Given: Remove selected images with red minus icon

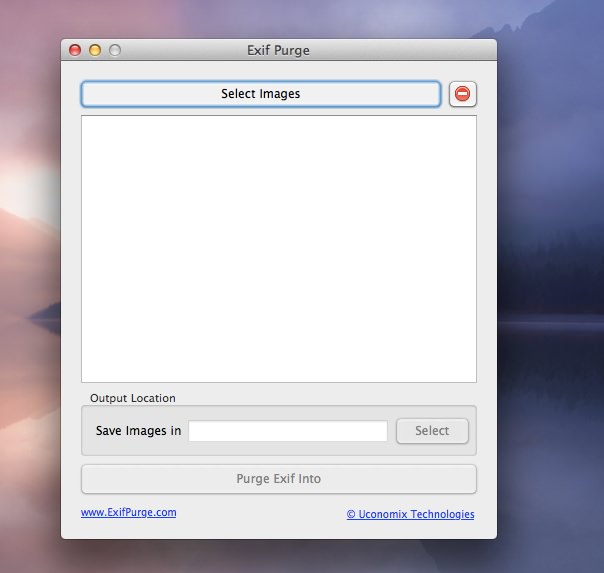Looking at the screenshot, I should (463, 94).
